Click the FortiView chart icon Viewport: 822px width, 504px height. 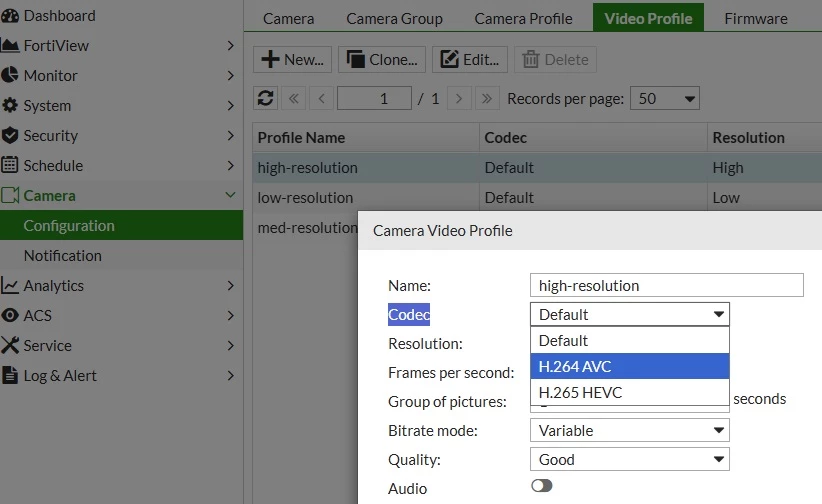9,46
